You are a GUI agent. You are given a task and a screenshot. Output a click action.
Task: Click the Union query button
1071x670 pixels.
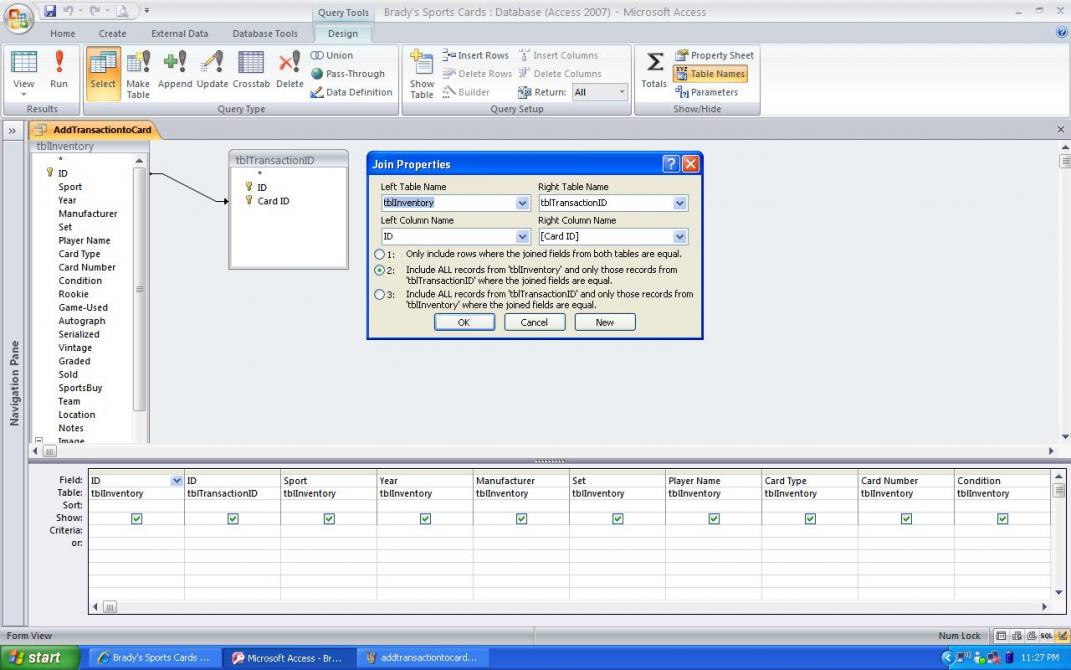[x=332, y=55]
